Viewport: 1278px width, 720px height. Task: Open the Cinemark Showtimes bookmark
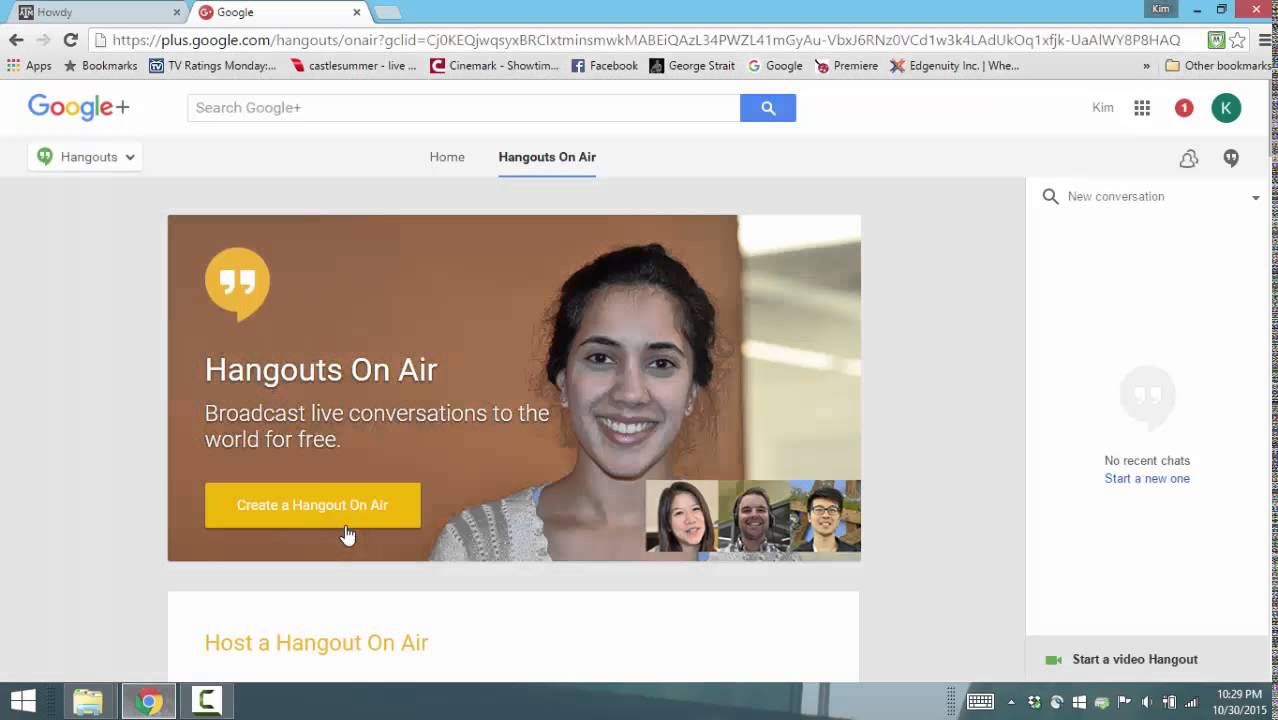[494, 66]
